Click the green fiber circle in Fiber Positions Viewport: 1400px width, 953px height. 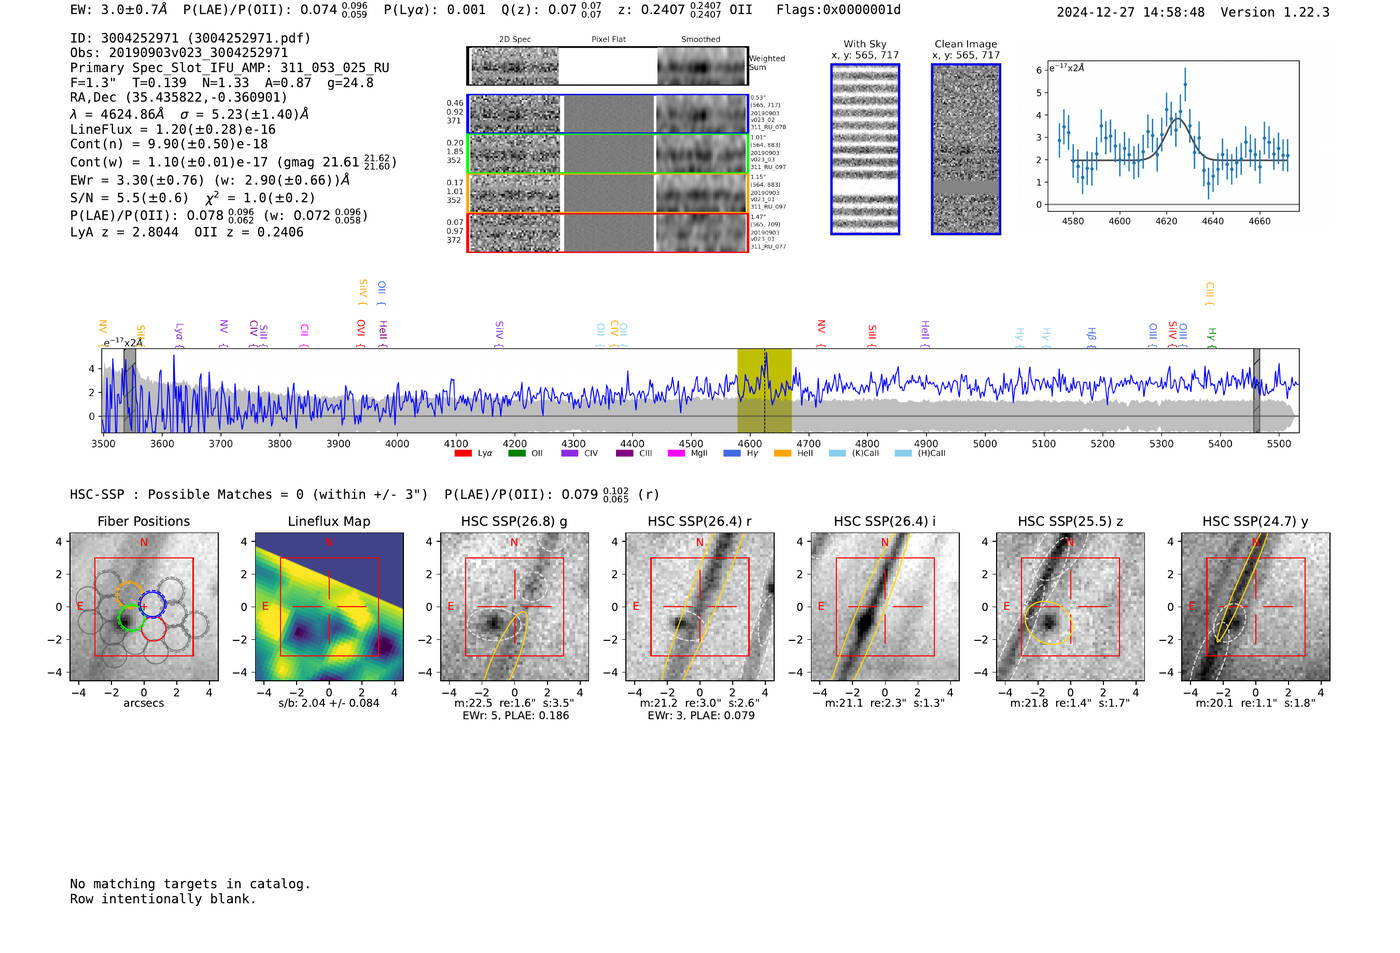(130, 617)
